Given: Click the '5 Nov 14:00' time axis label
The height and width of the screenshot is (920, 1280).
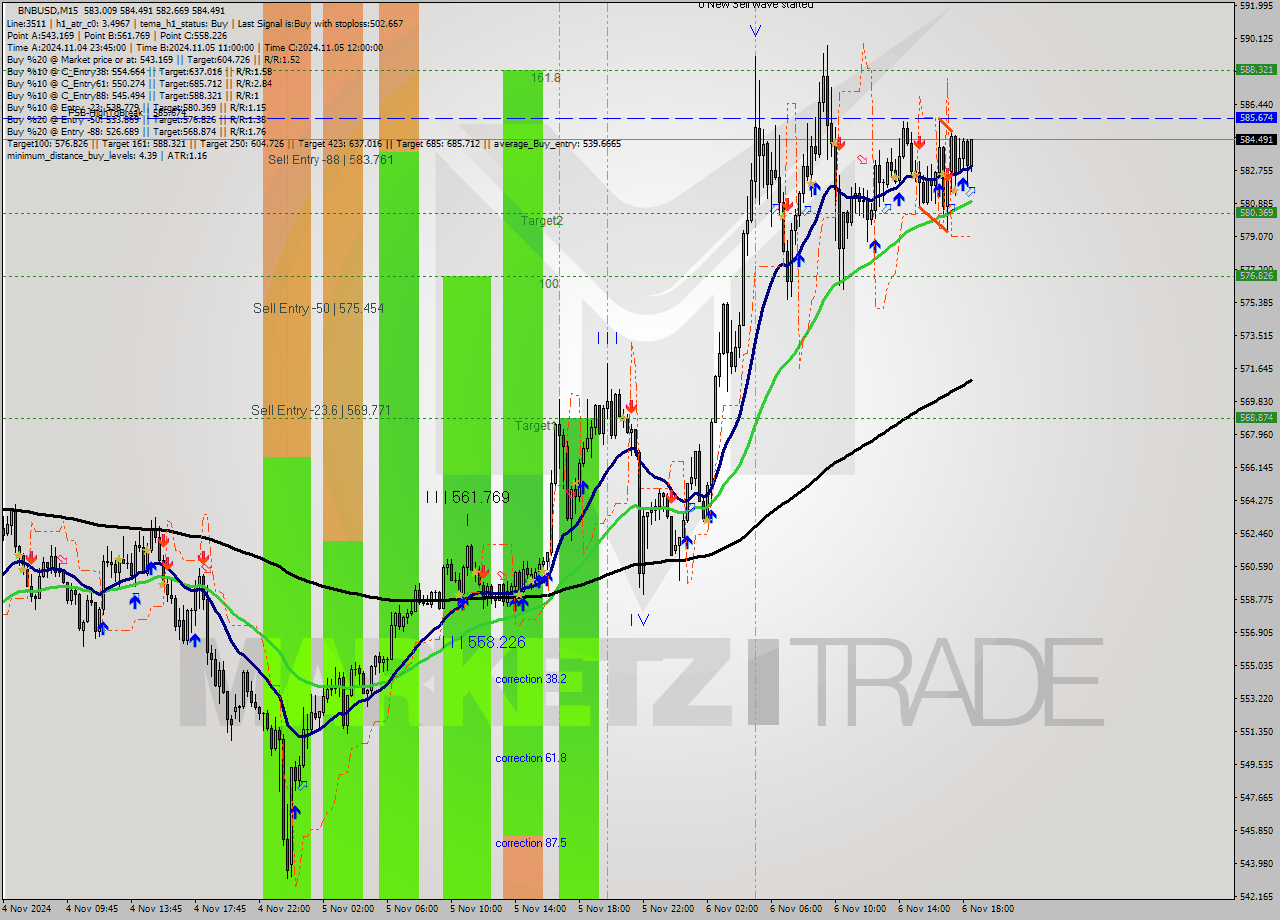Looking at the screenshot, I should point(539,909).
